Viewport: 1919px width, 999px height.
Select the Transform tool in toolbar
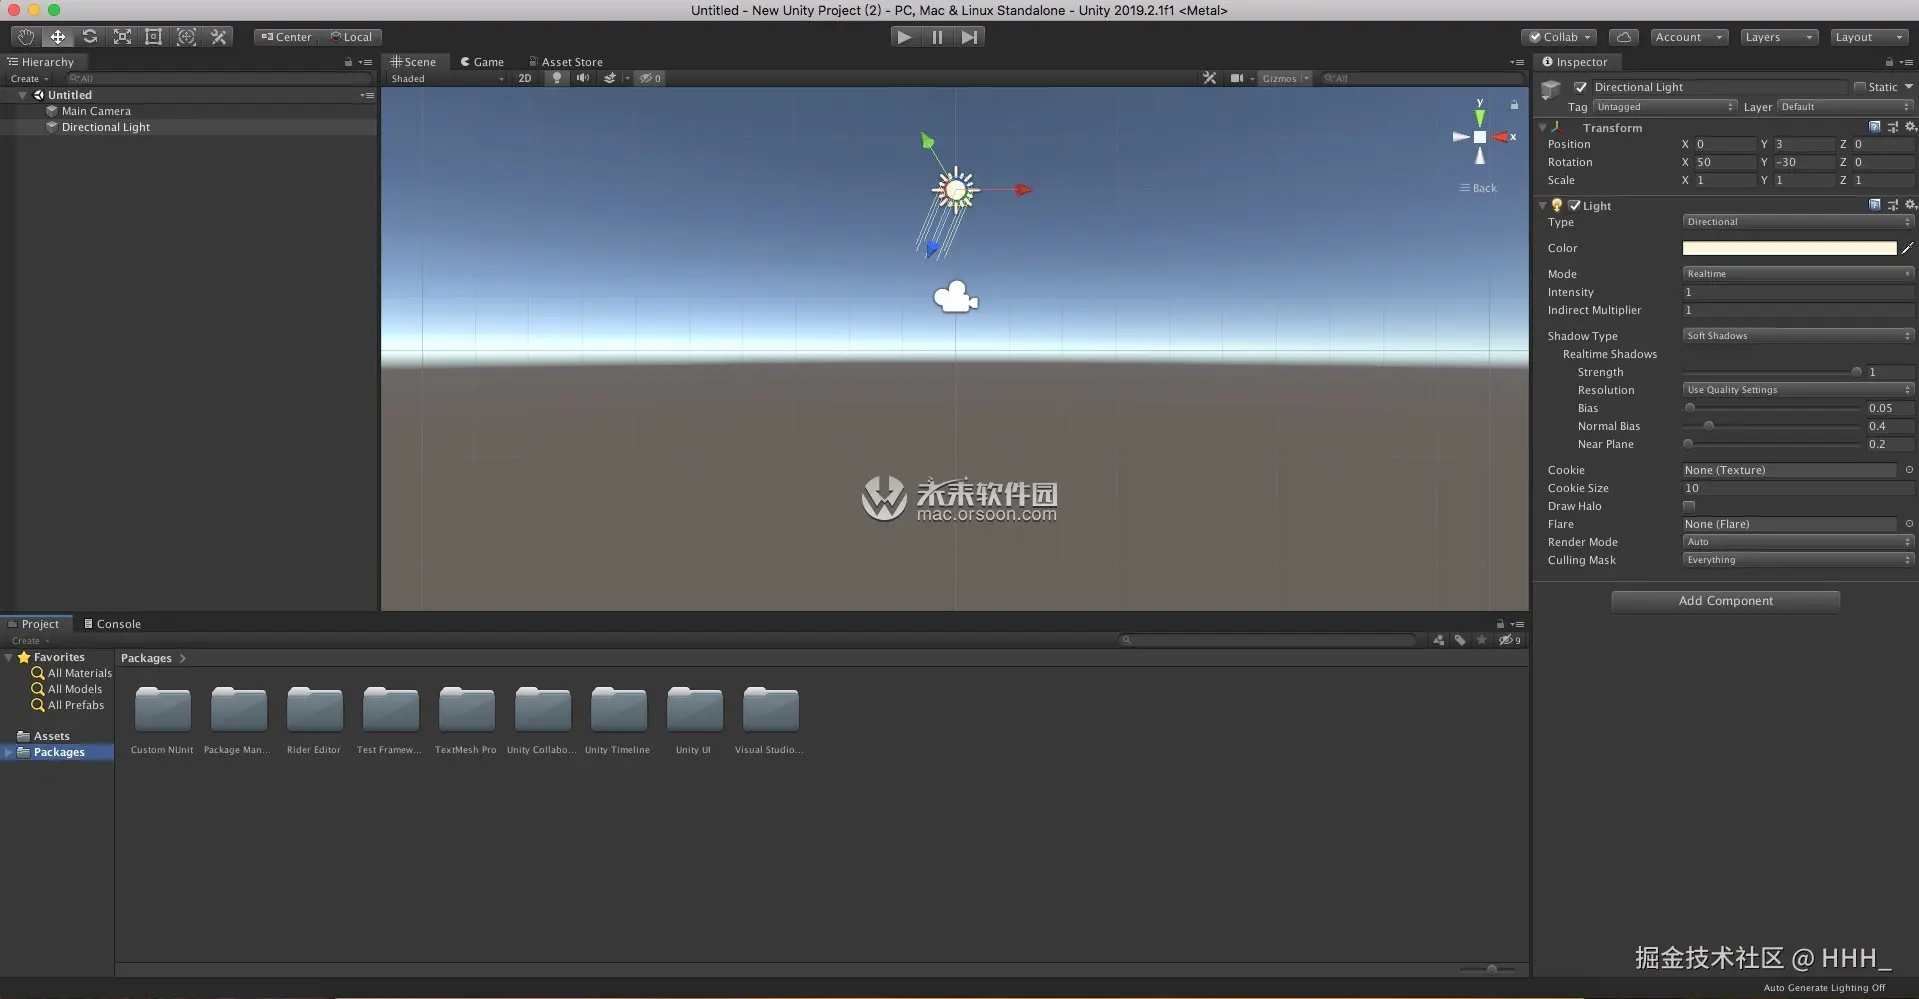click(186, 37)
